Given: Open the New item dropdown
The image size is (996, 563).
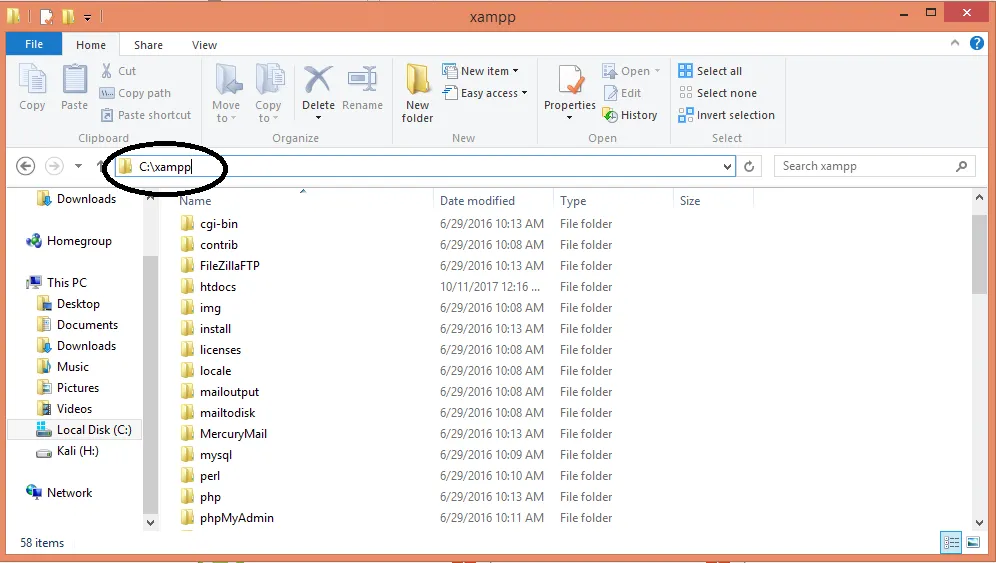Looking at the screenshot, I should tap(480, 71).
